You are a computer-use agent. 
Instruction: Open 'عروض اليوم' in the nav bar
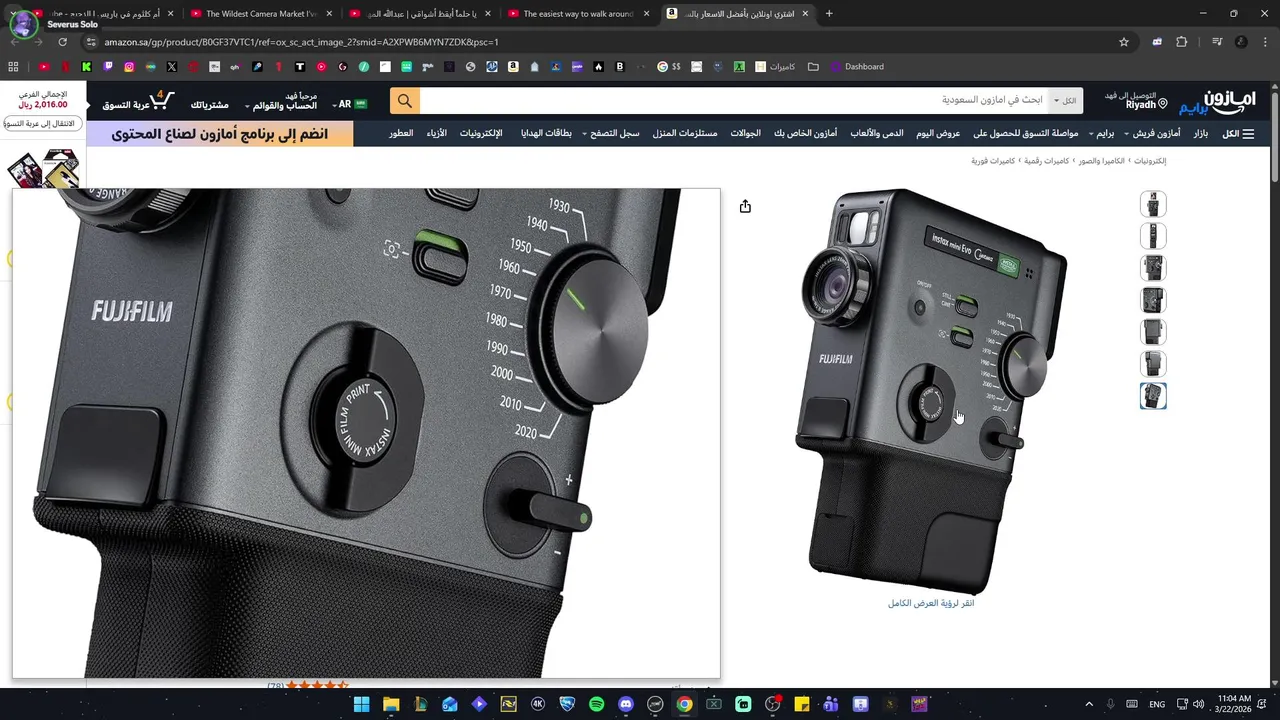pos(938,133)
